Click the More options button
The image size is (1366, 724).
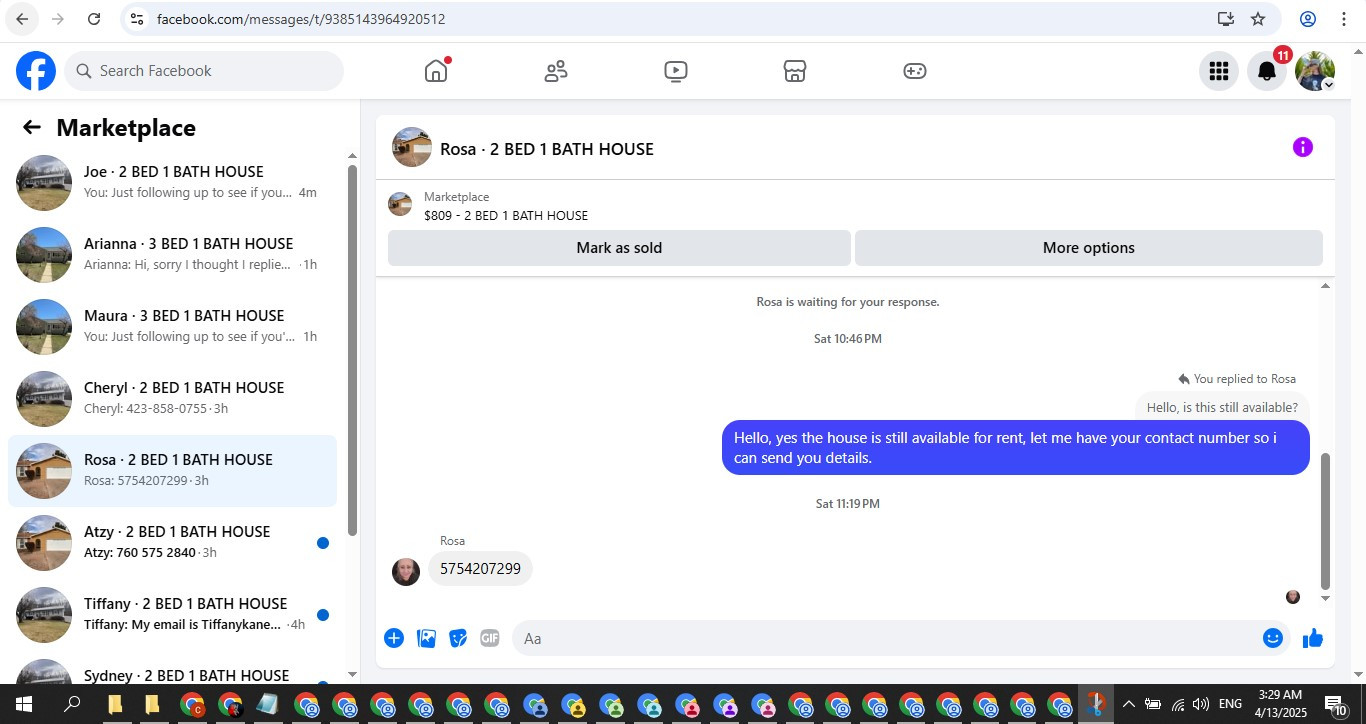pos(1088,248)
